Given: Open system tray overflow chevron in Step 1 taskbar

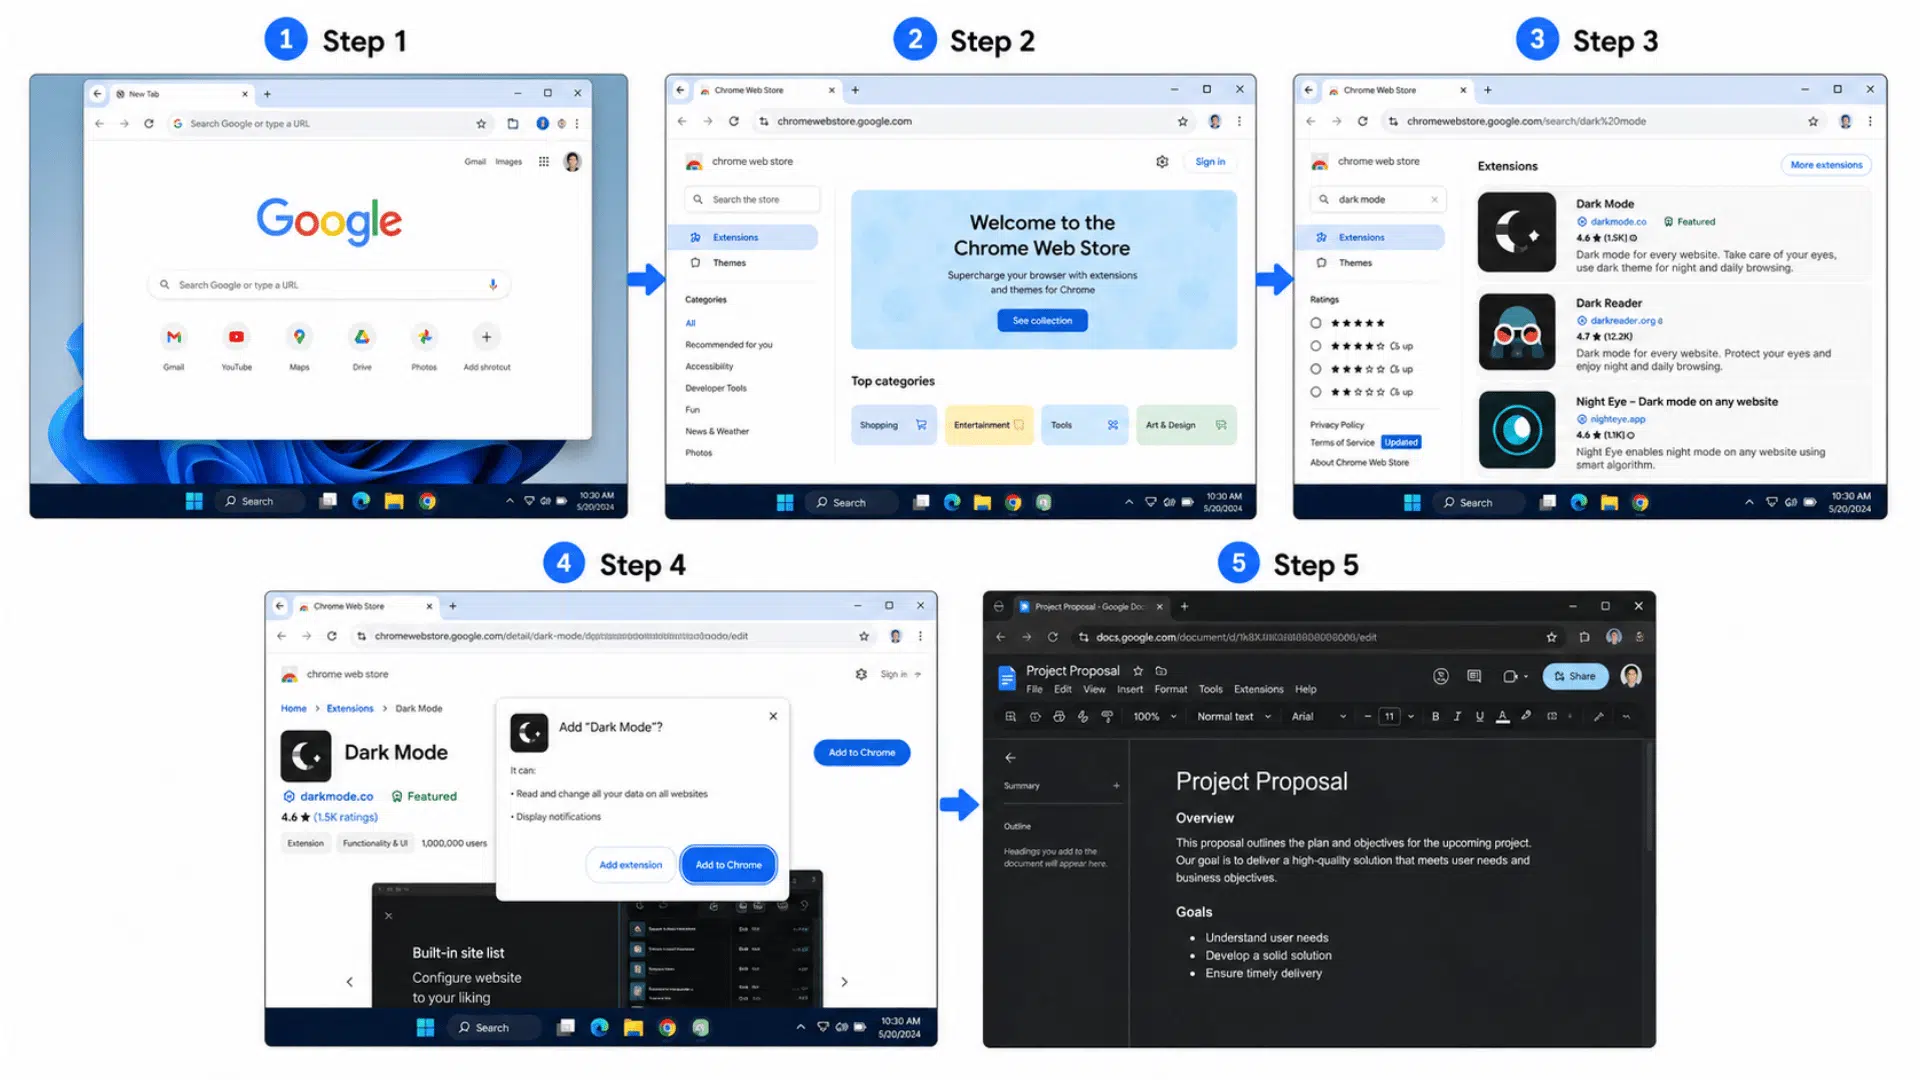Looking at the screenshot, I should pyautogui.click(x=510, y=501).
